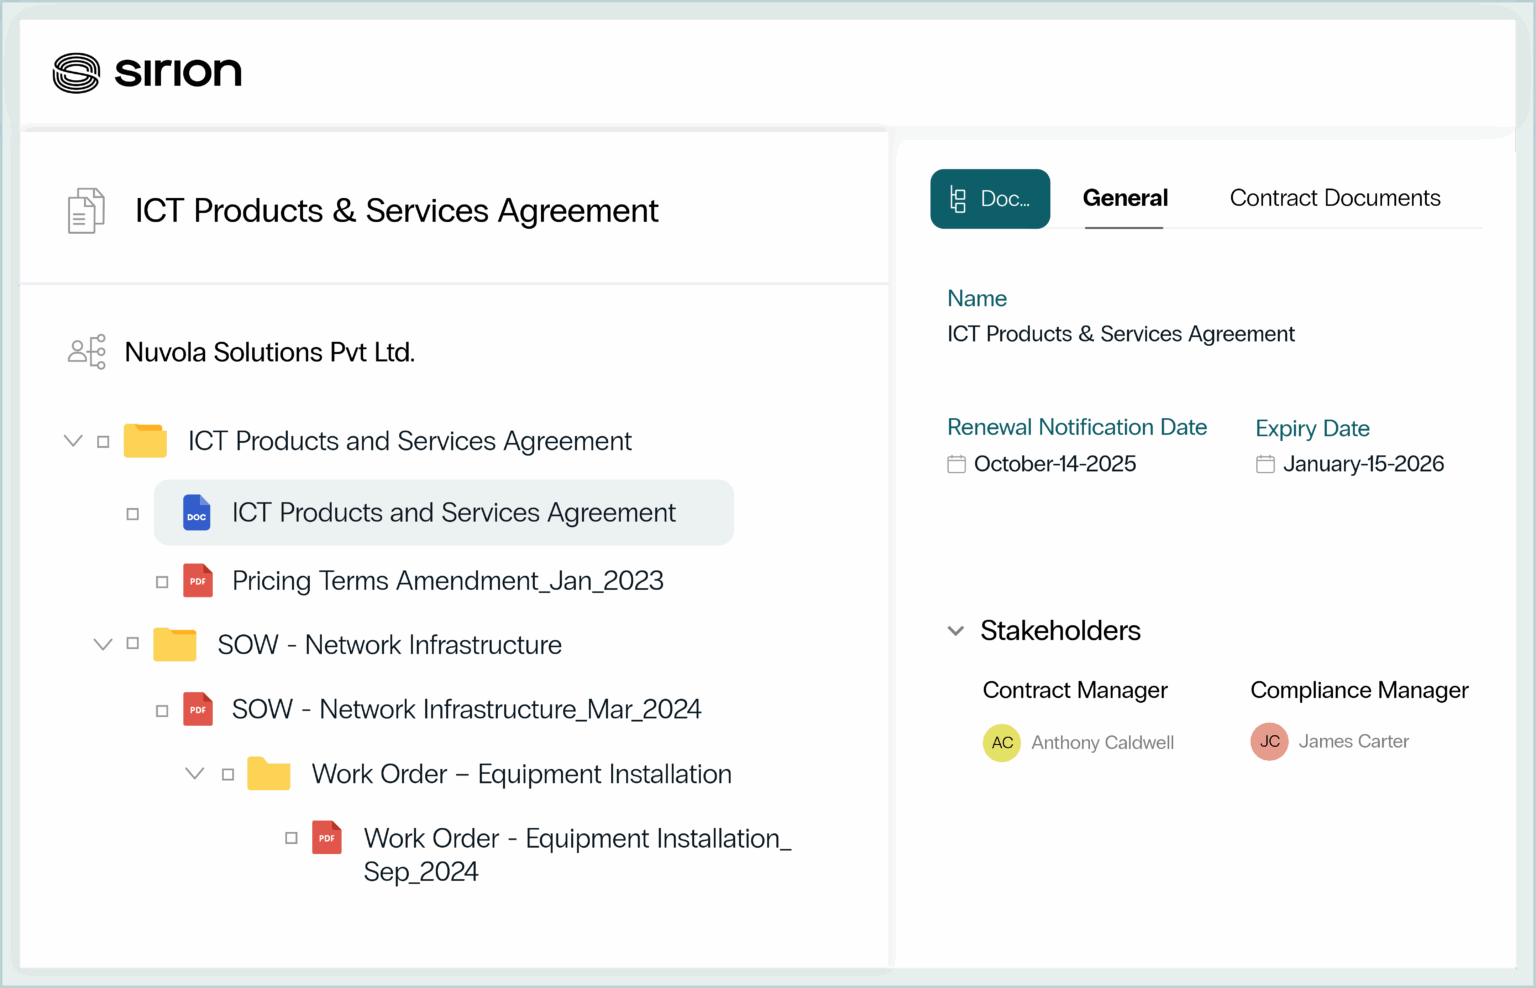Collapse the Stakeholders section
The width and height of the screenshot is (1536, 988).
point(956,631)
